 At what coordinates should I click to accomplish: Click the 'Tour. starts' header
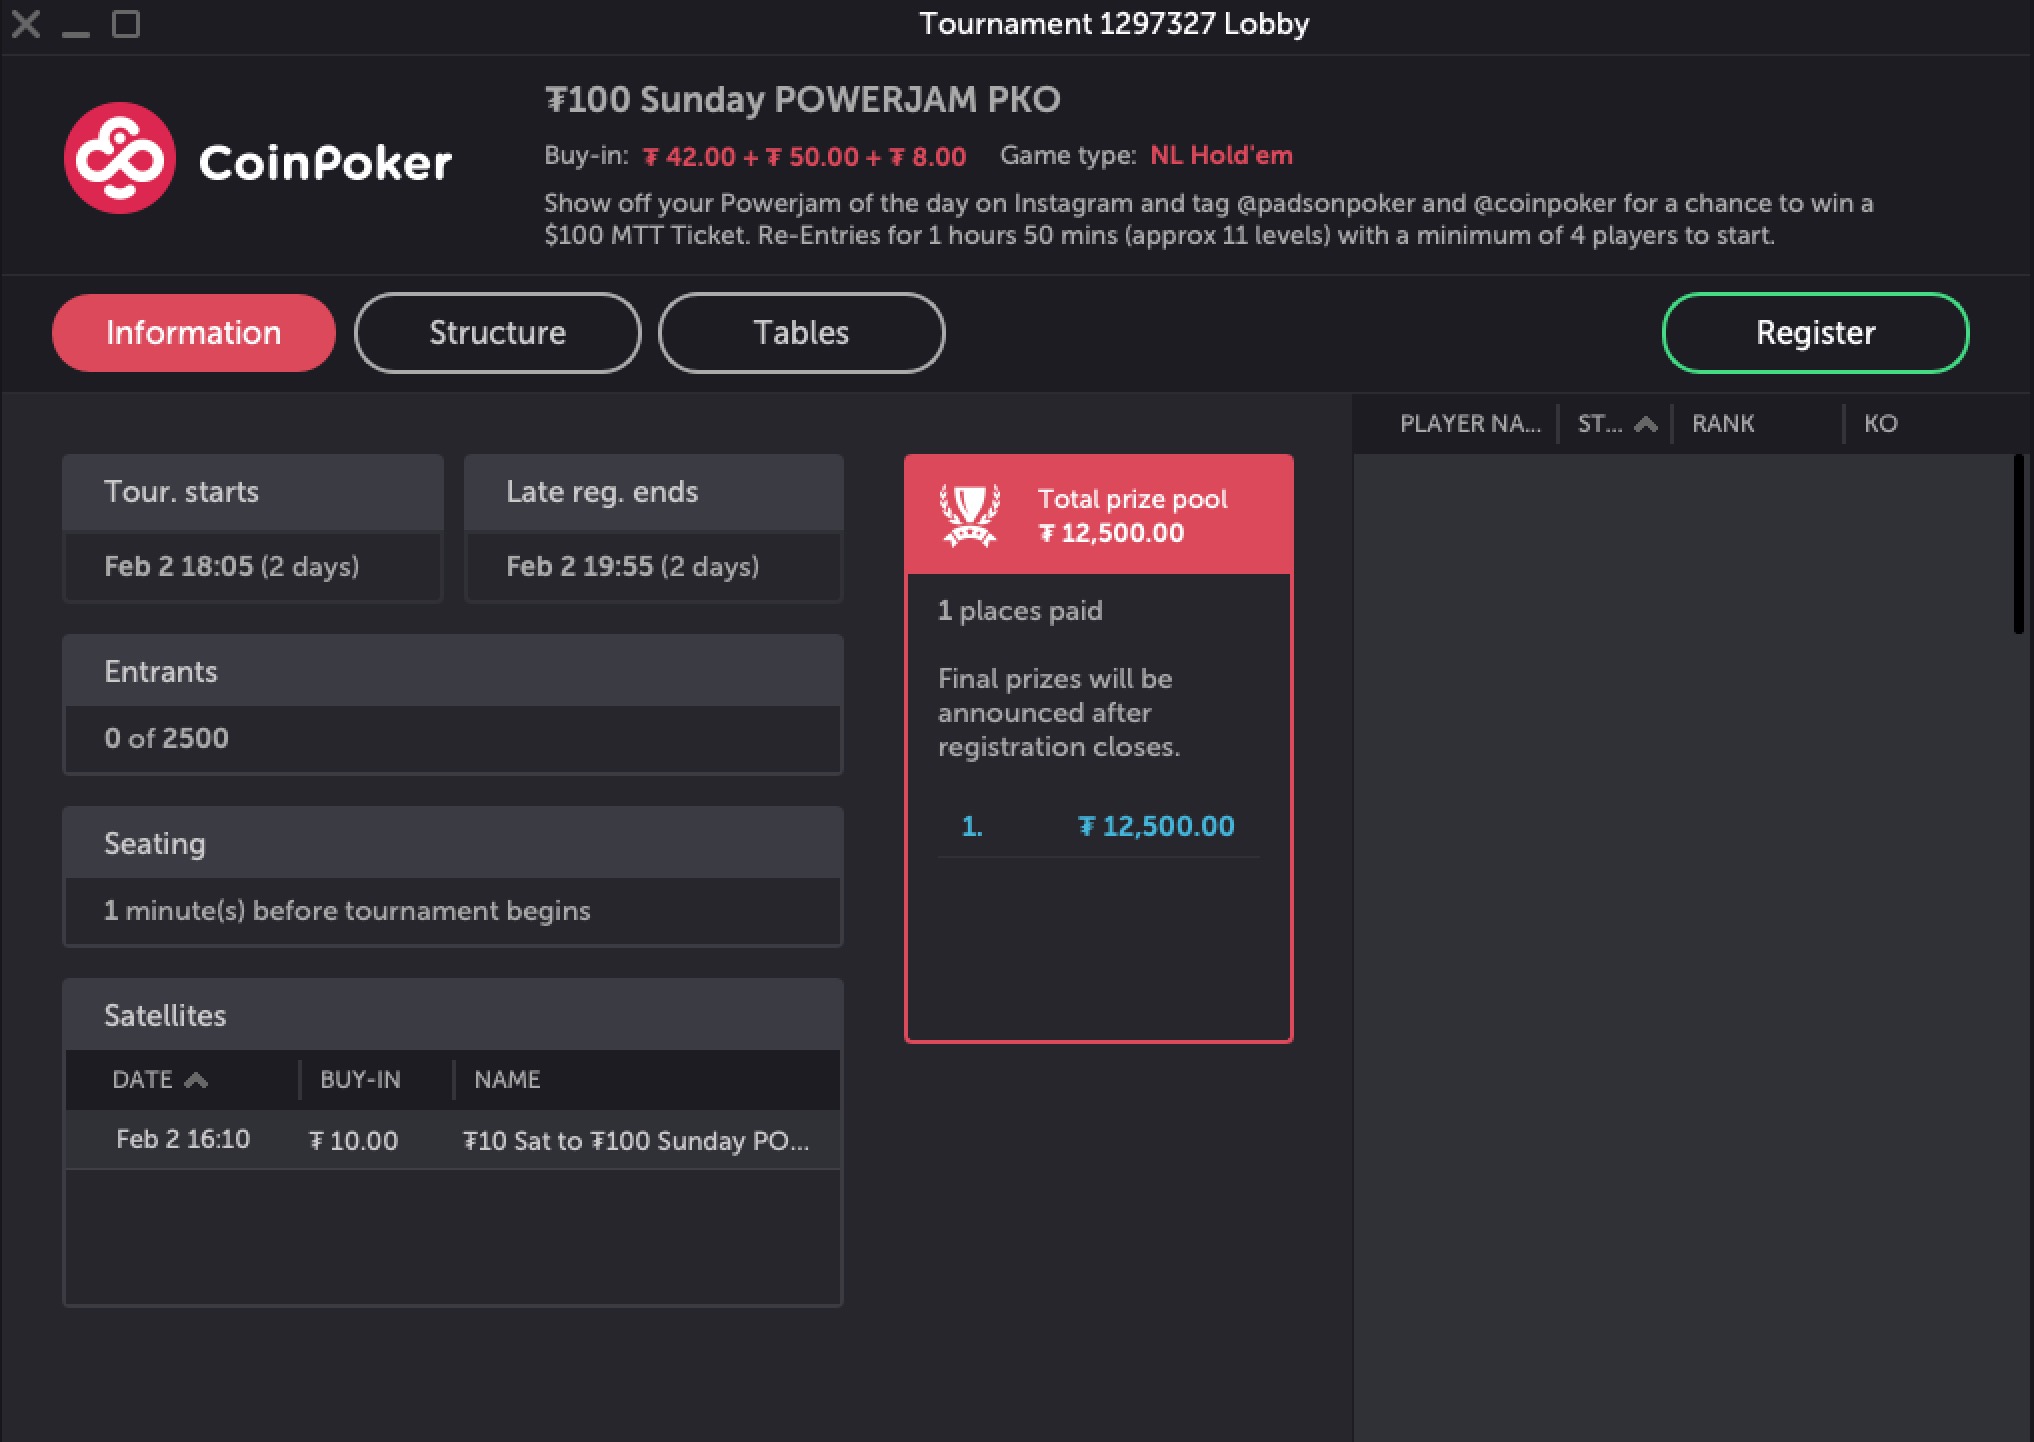click(x=253, y=492)
